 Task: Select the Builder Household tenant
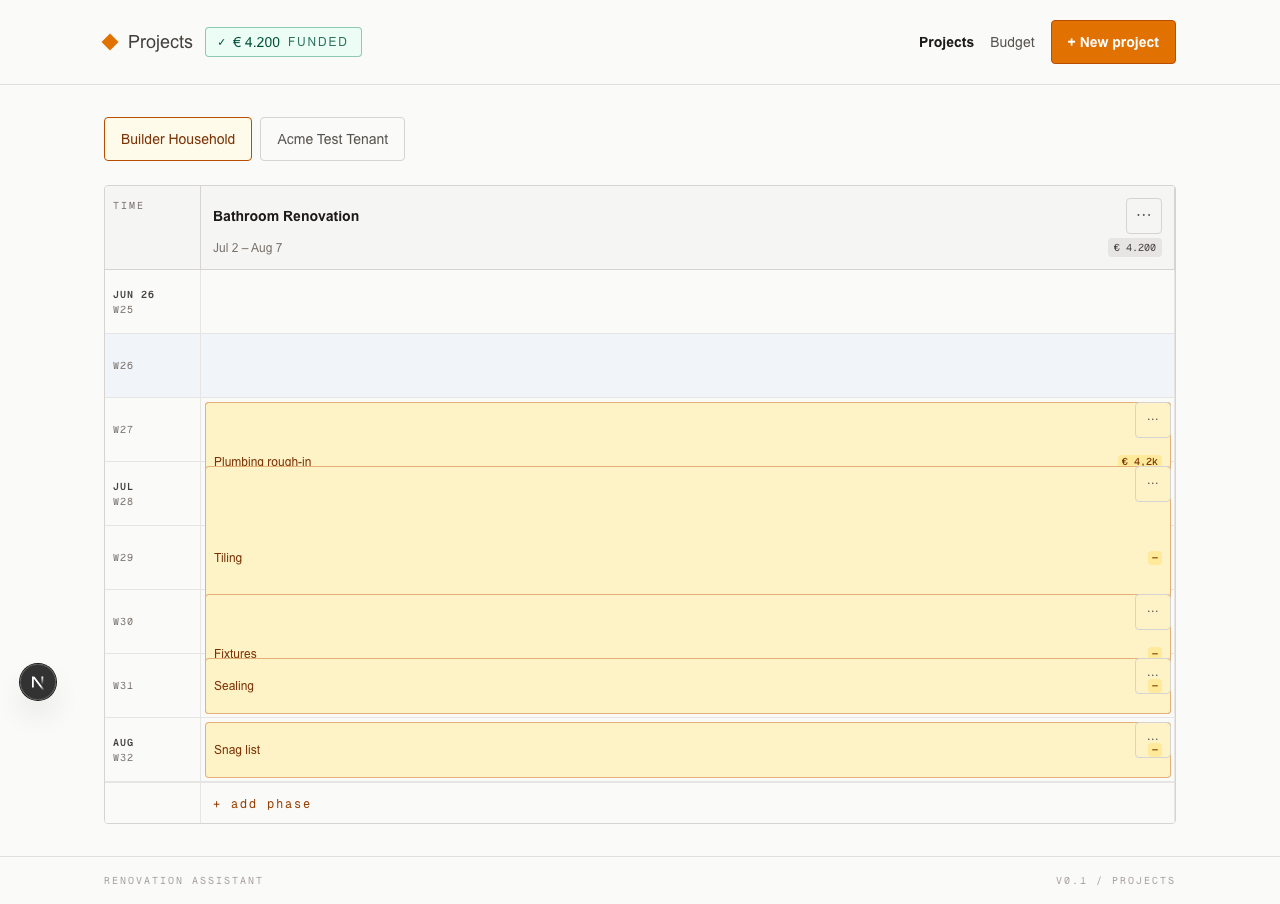[178, 139]
